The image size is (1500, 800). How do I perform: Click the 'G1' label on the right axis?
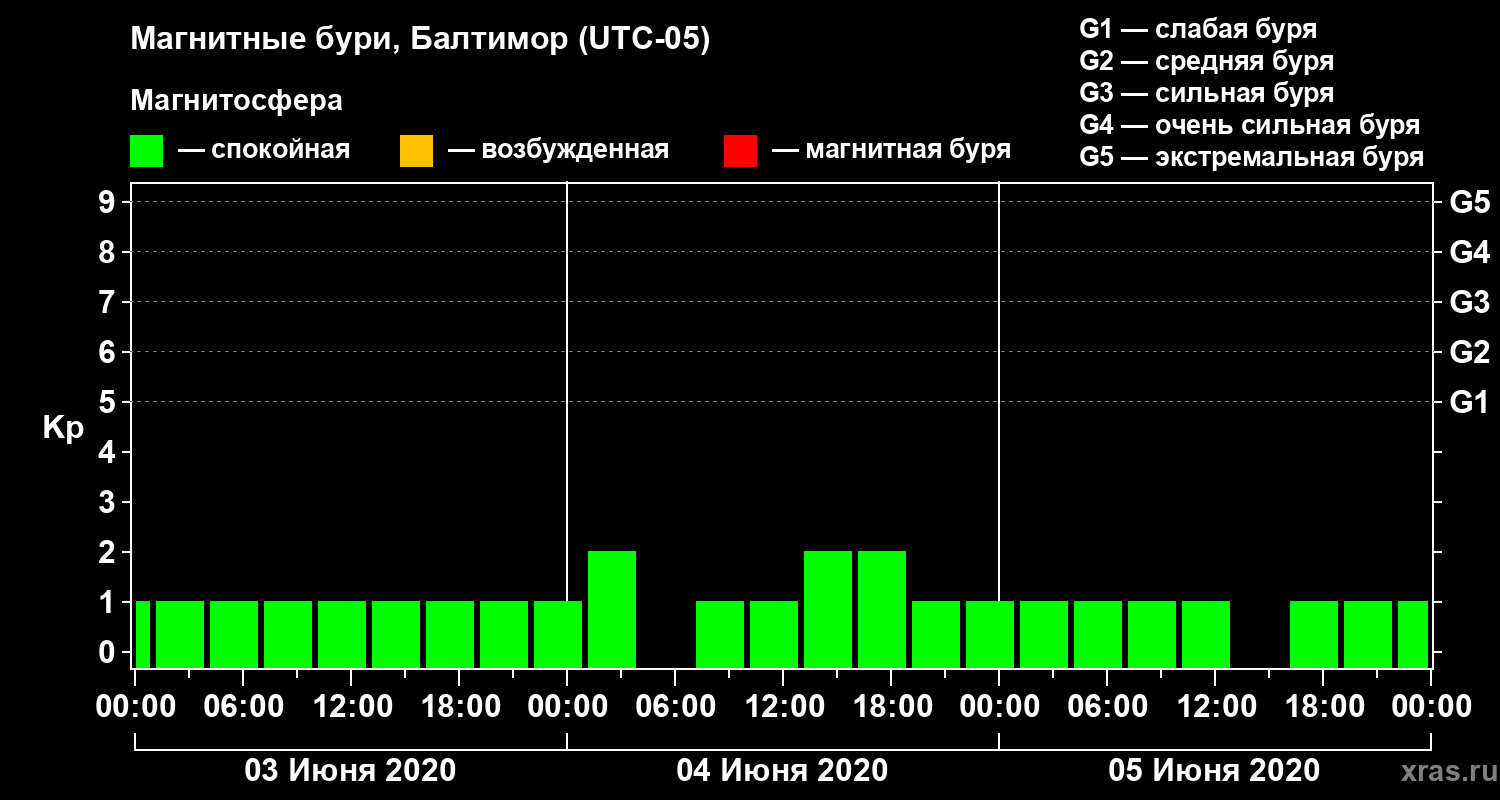click(x=1469, y=403)
